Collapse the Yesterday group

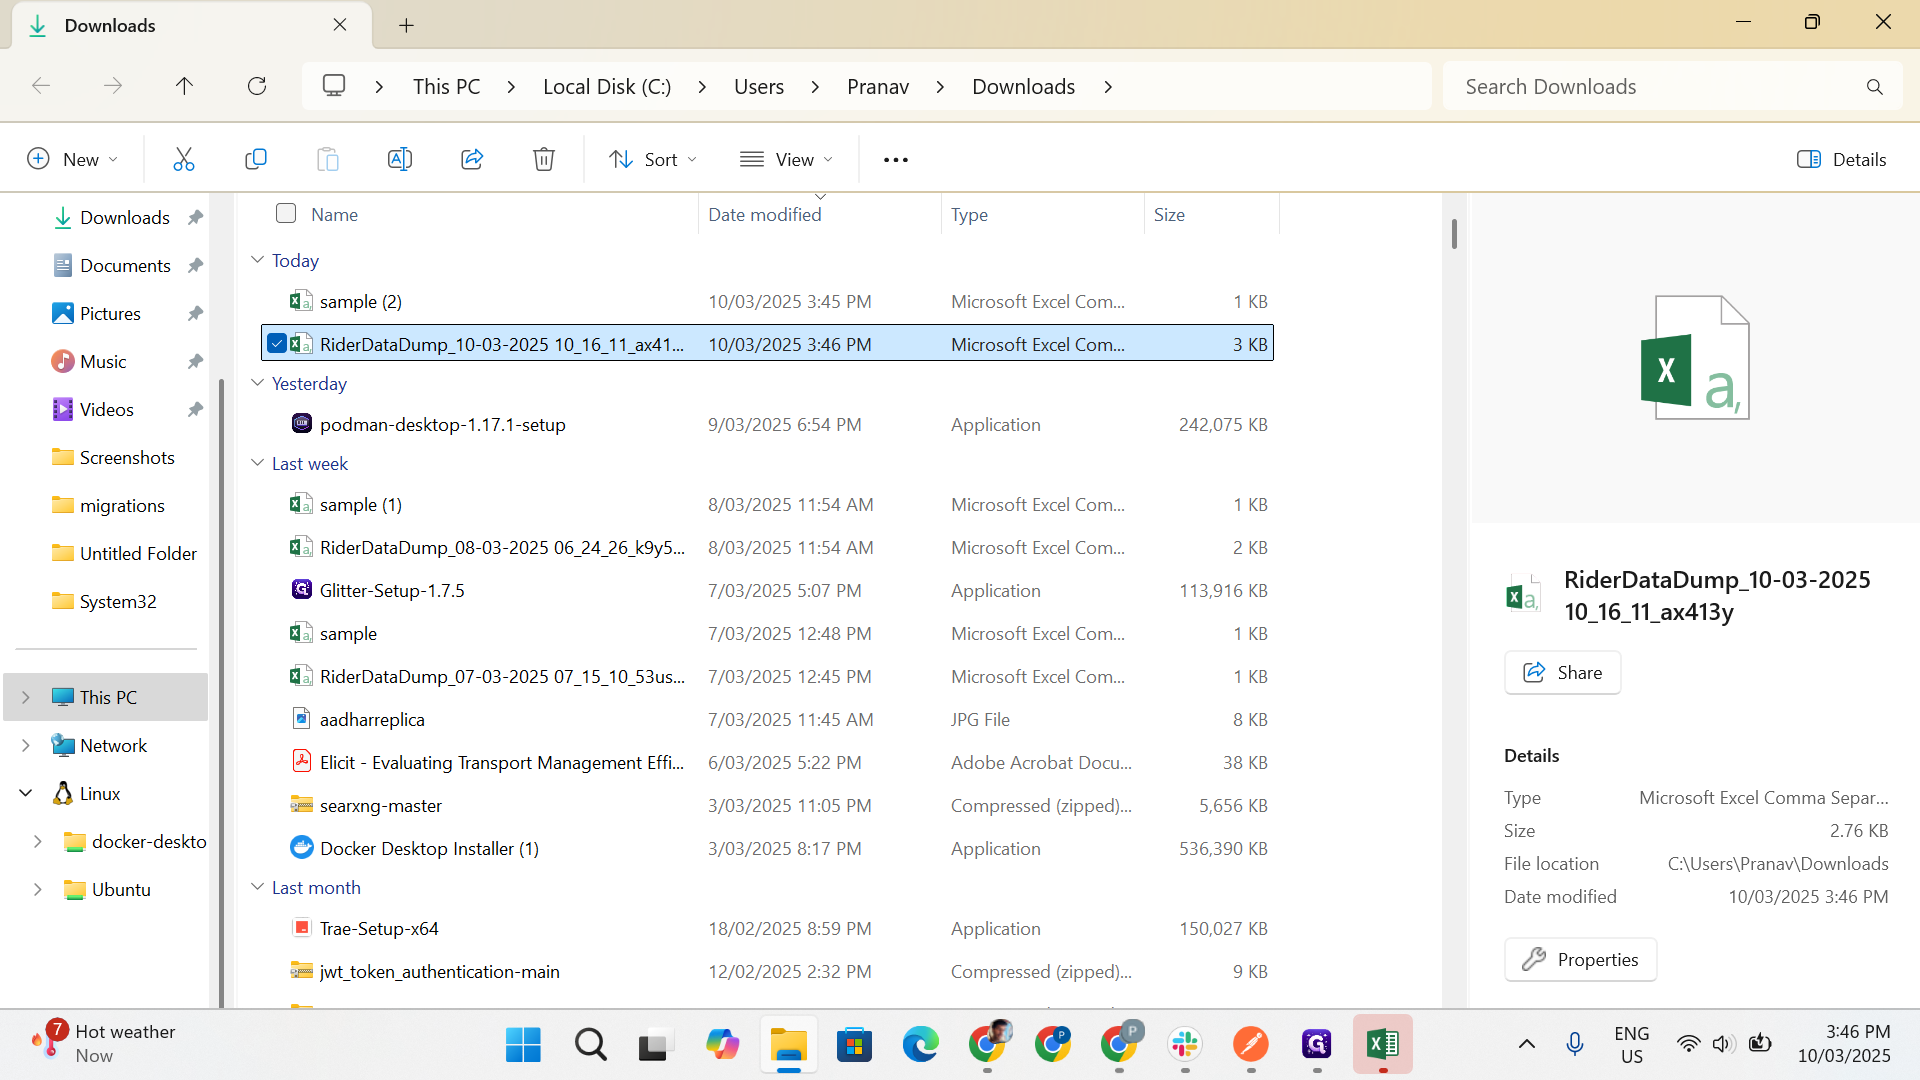[x=257, y=383]
